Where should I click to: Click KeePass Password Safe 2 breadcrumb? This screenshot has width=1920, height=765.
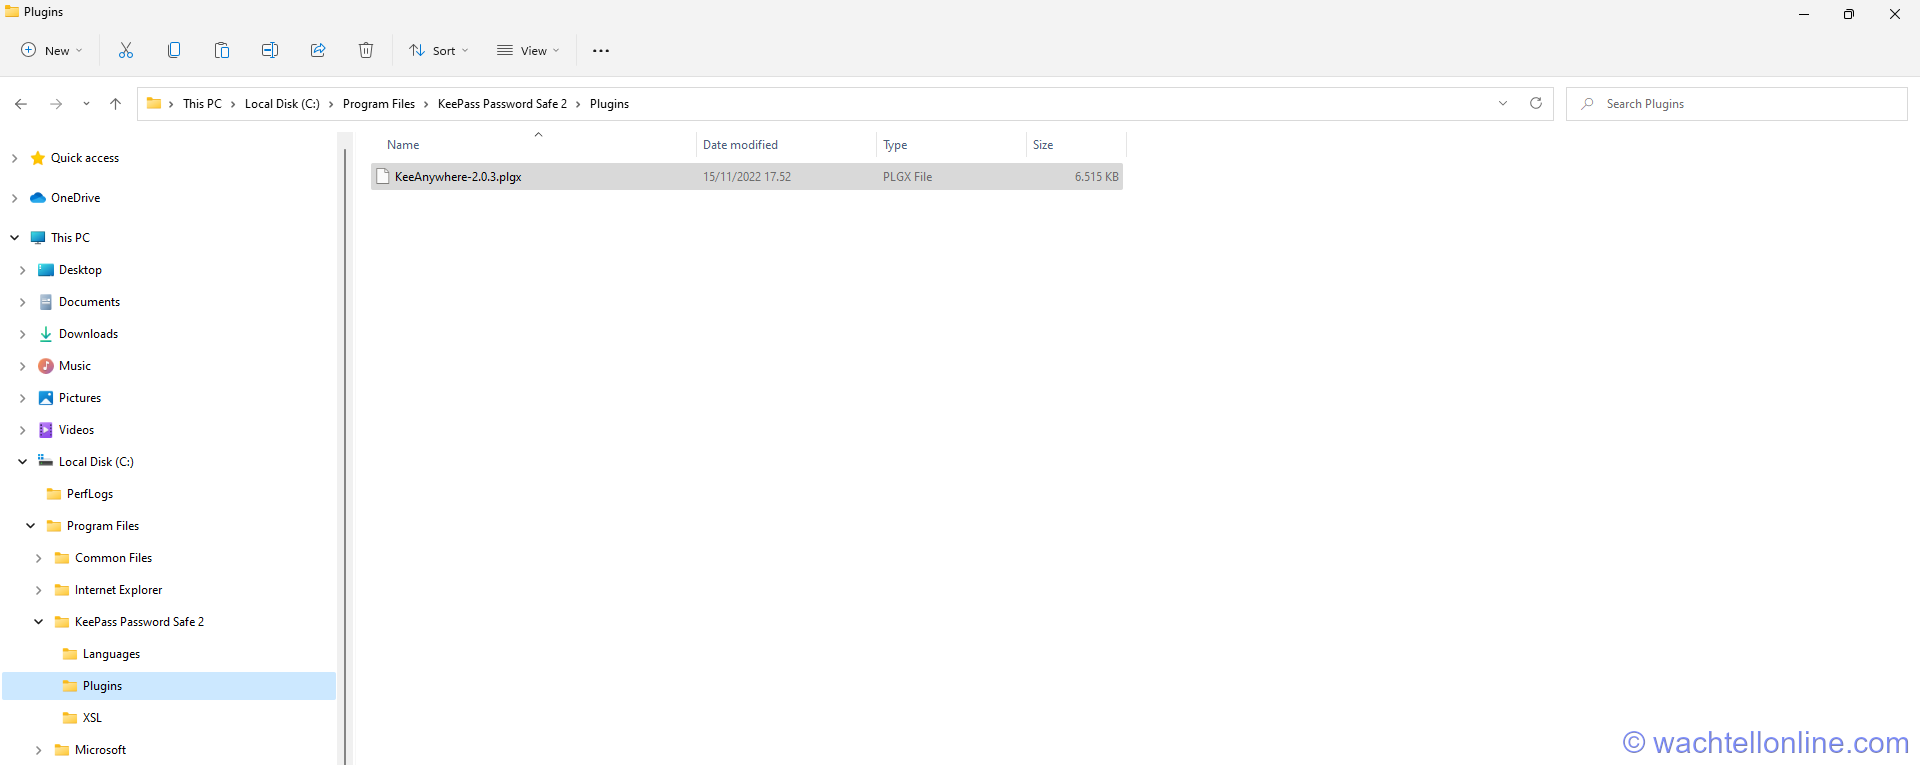coord(502,104)
